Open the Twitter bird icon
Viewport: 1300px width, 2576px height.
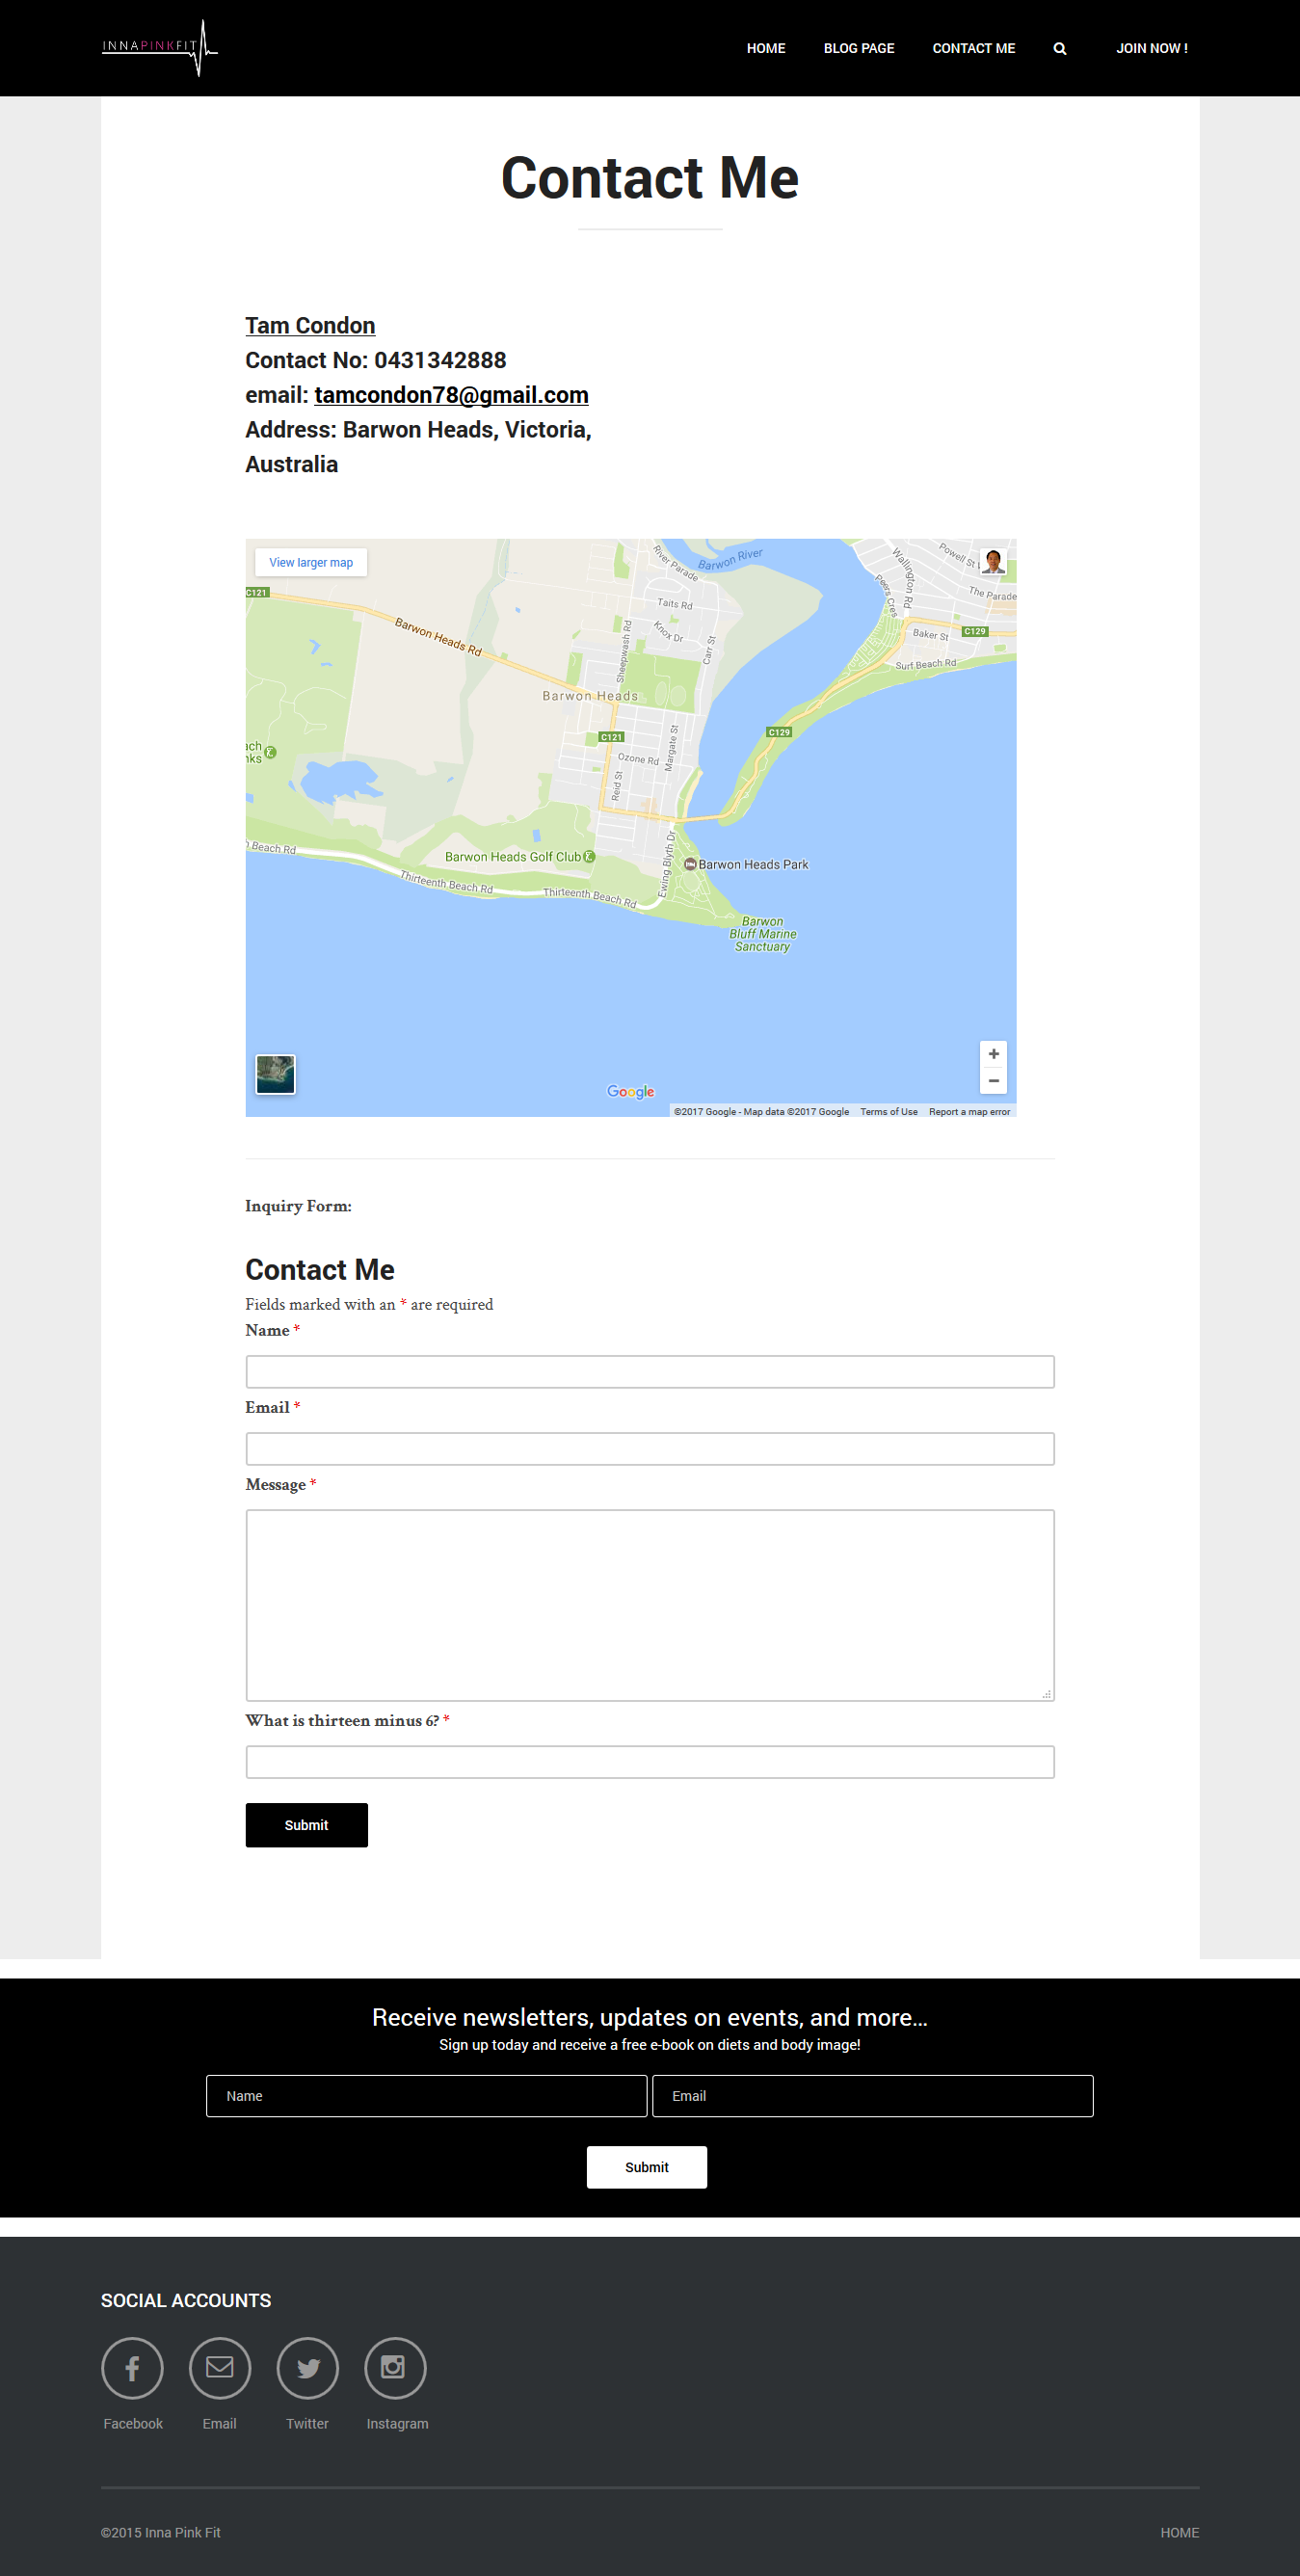click(x=307, y=2367)
